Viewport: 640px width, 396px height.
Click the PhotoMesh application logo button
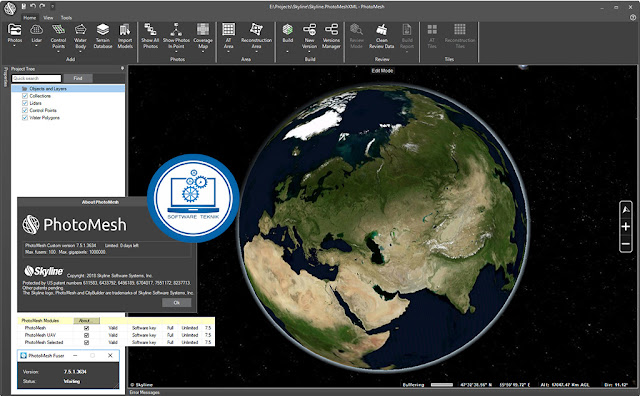10,8
